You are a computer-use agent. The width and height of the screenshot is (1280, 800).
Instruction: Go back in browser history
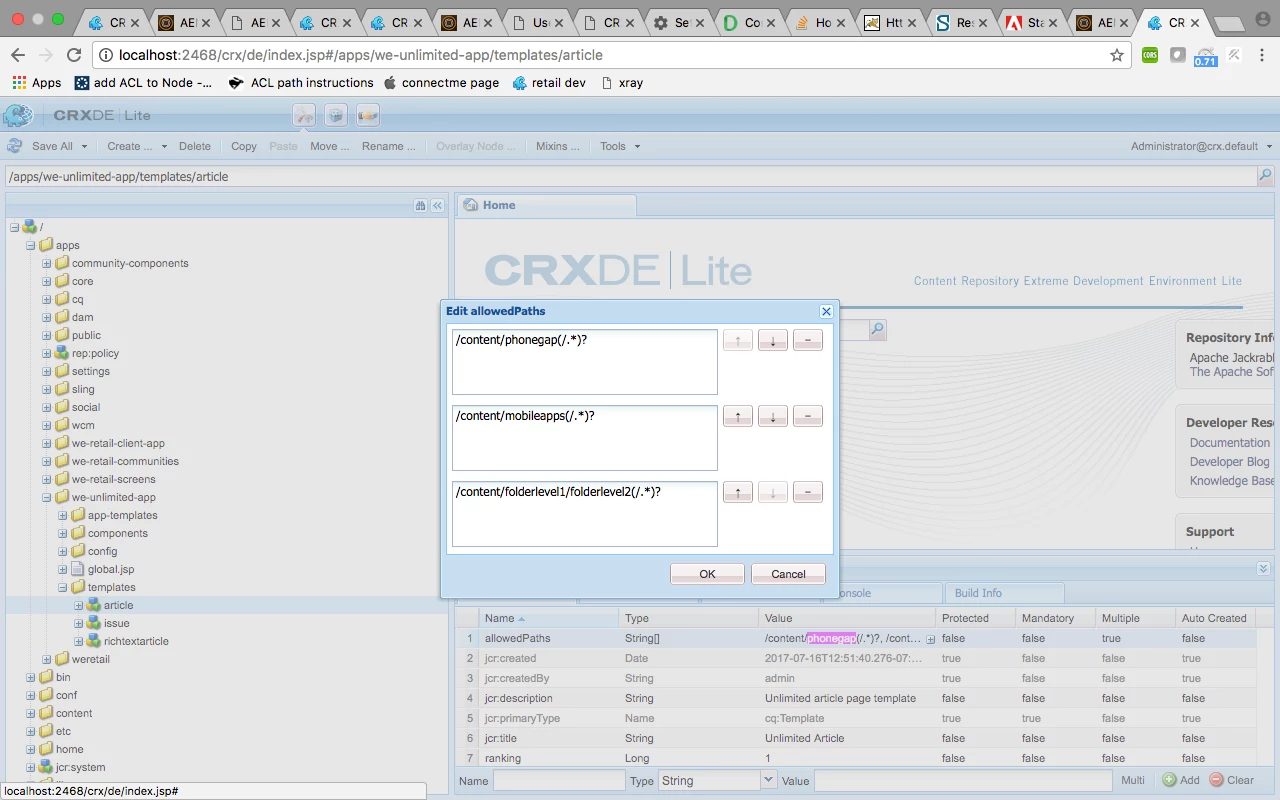click(x=18, y=55)
